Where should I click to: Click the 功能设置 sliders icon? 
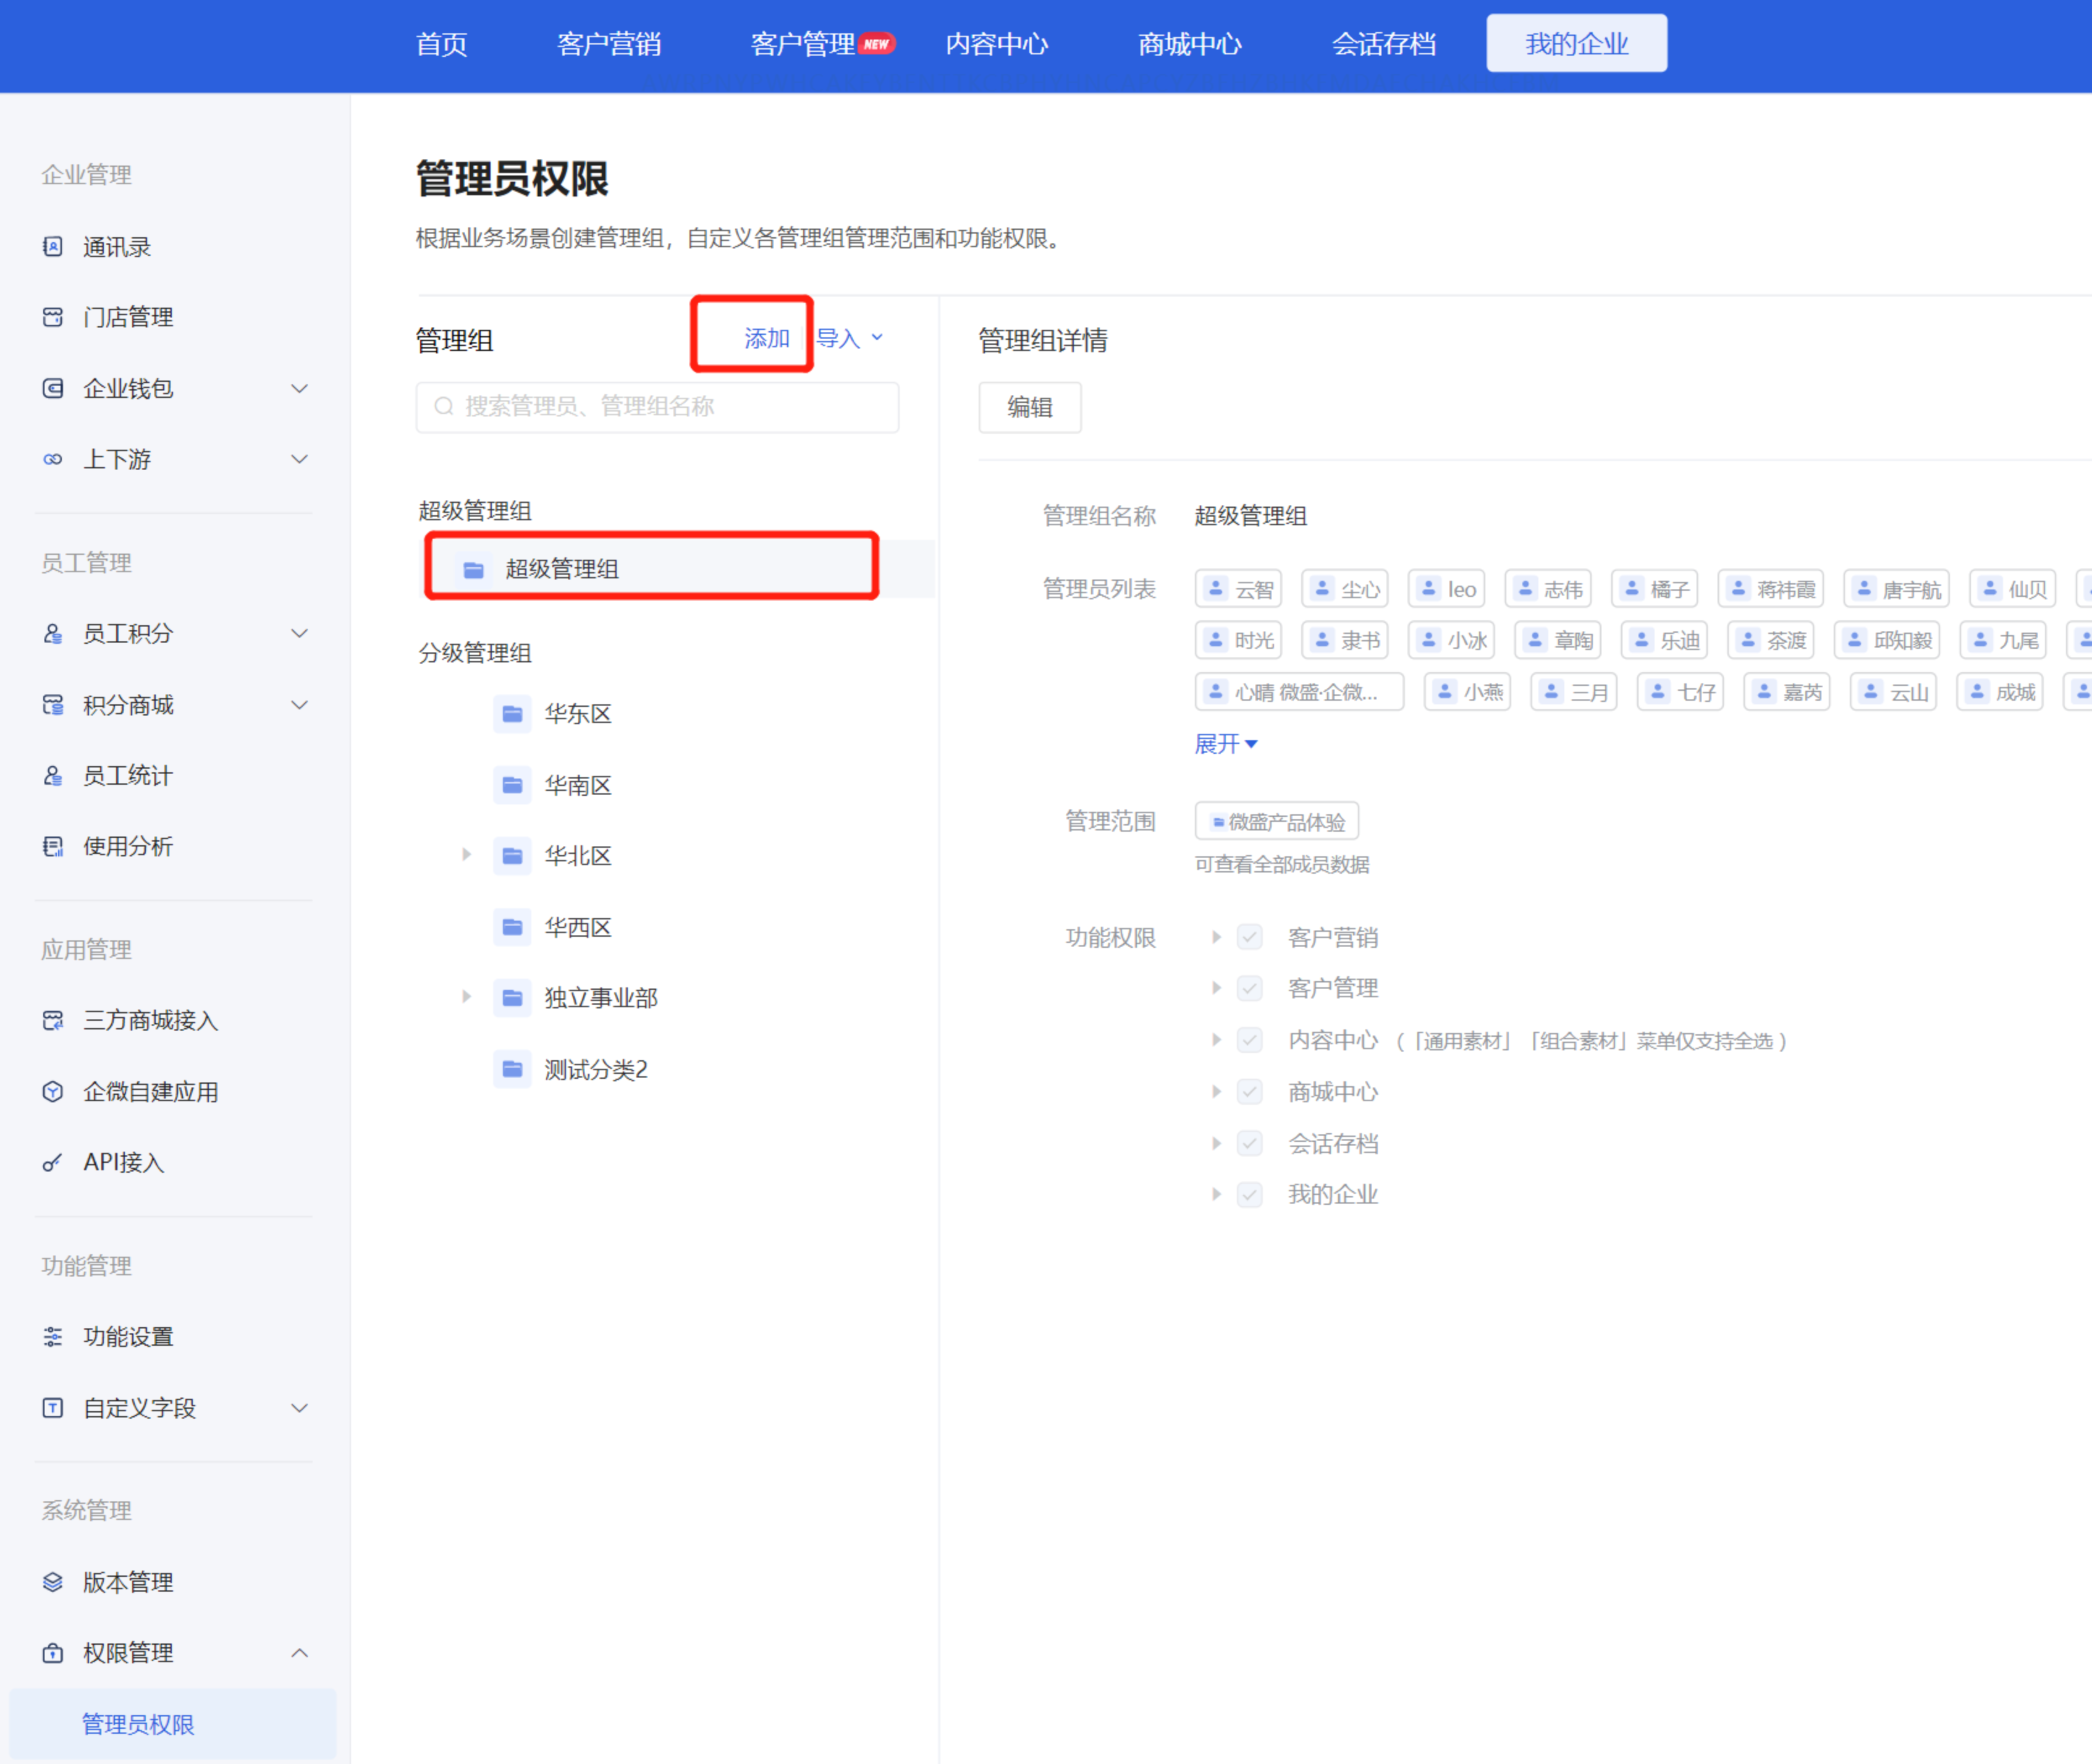pyautogui.click(x=53, y=1337)
